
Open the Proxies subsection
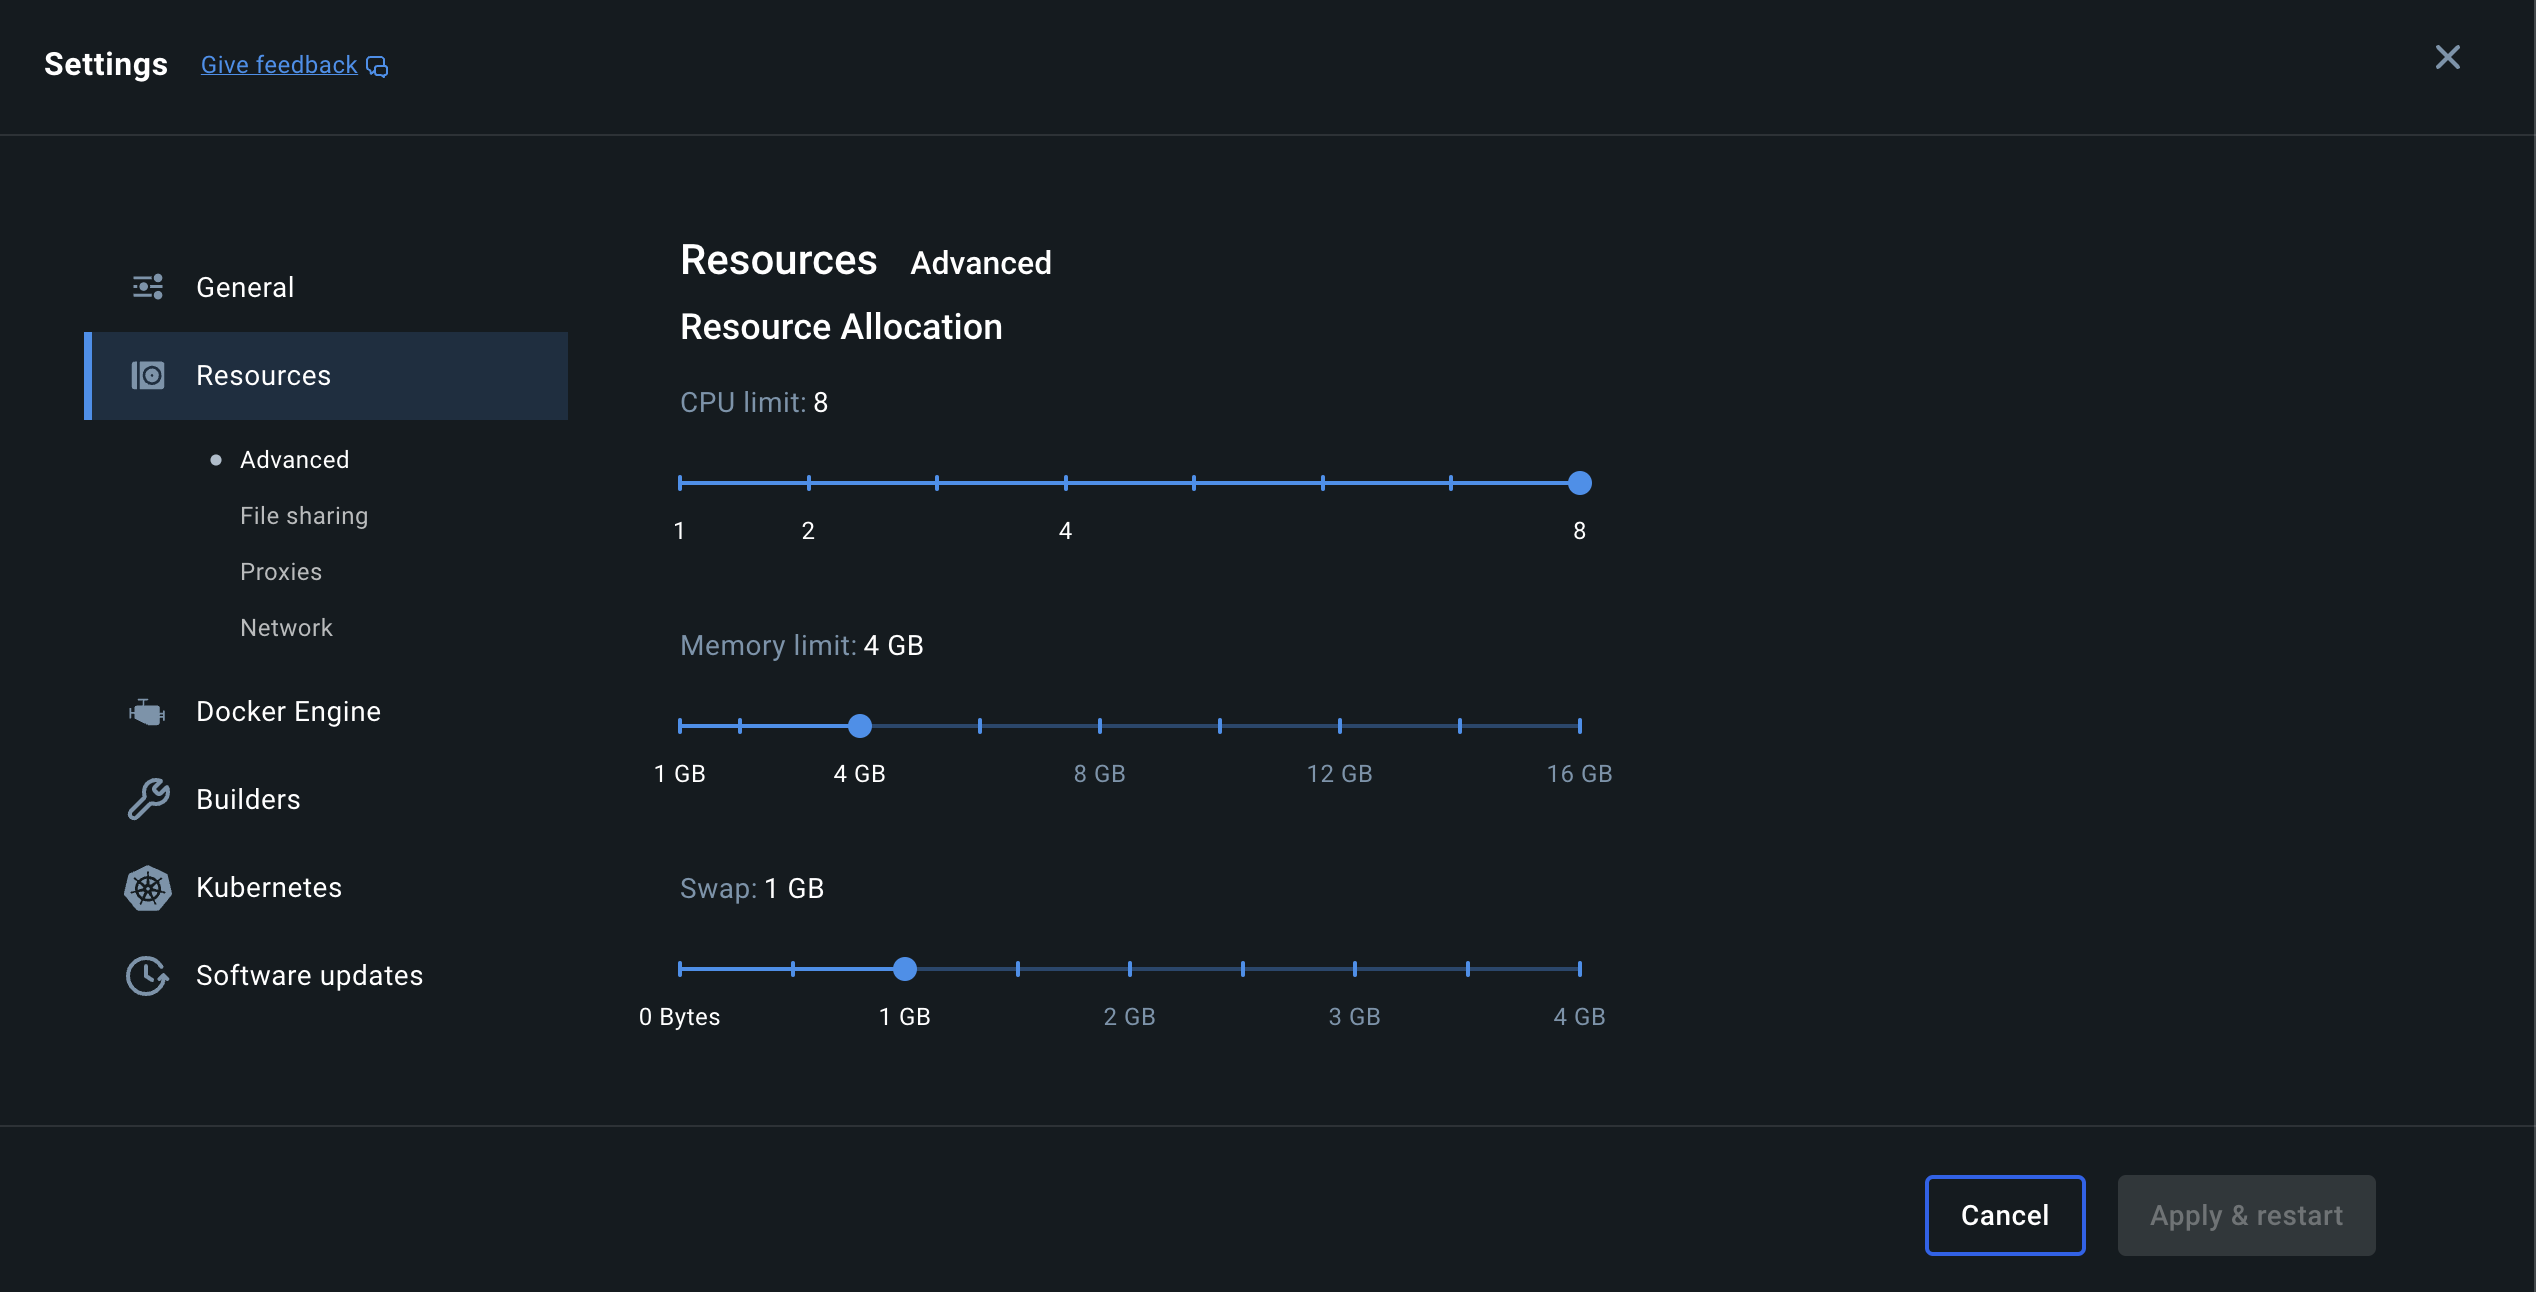click(281, 572)
